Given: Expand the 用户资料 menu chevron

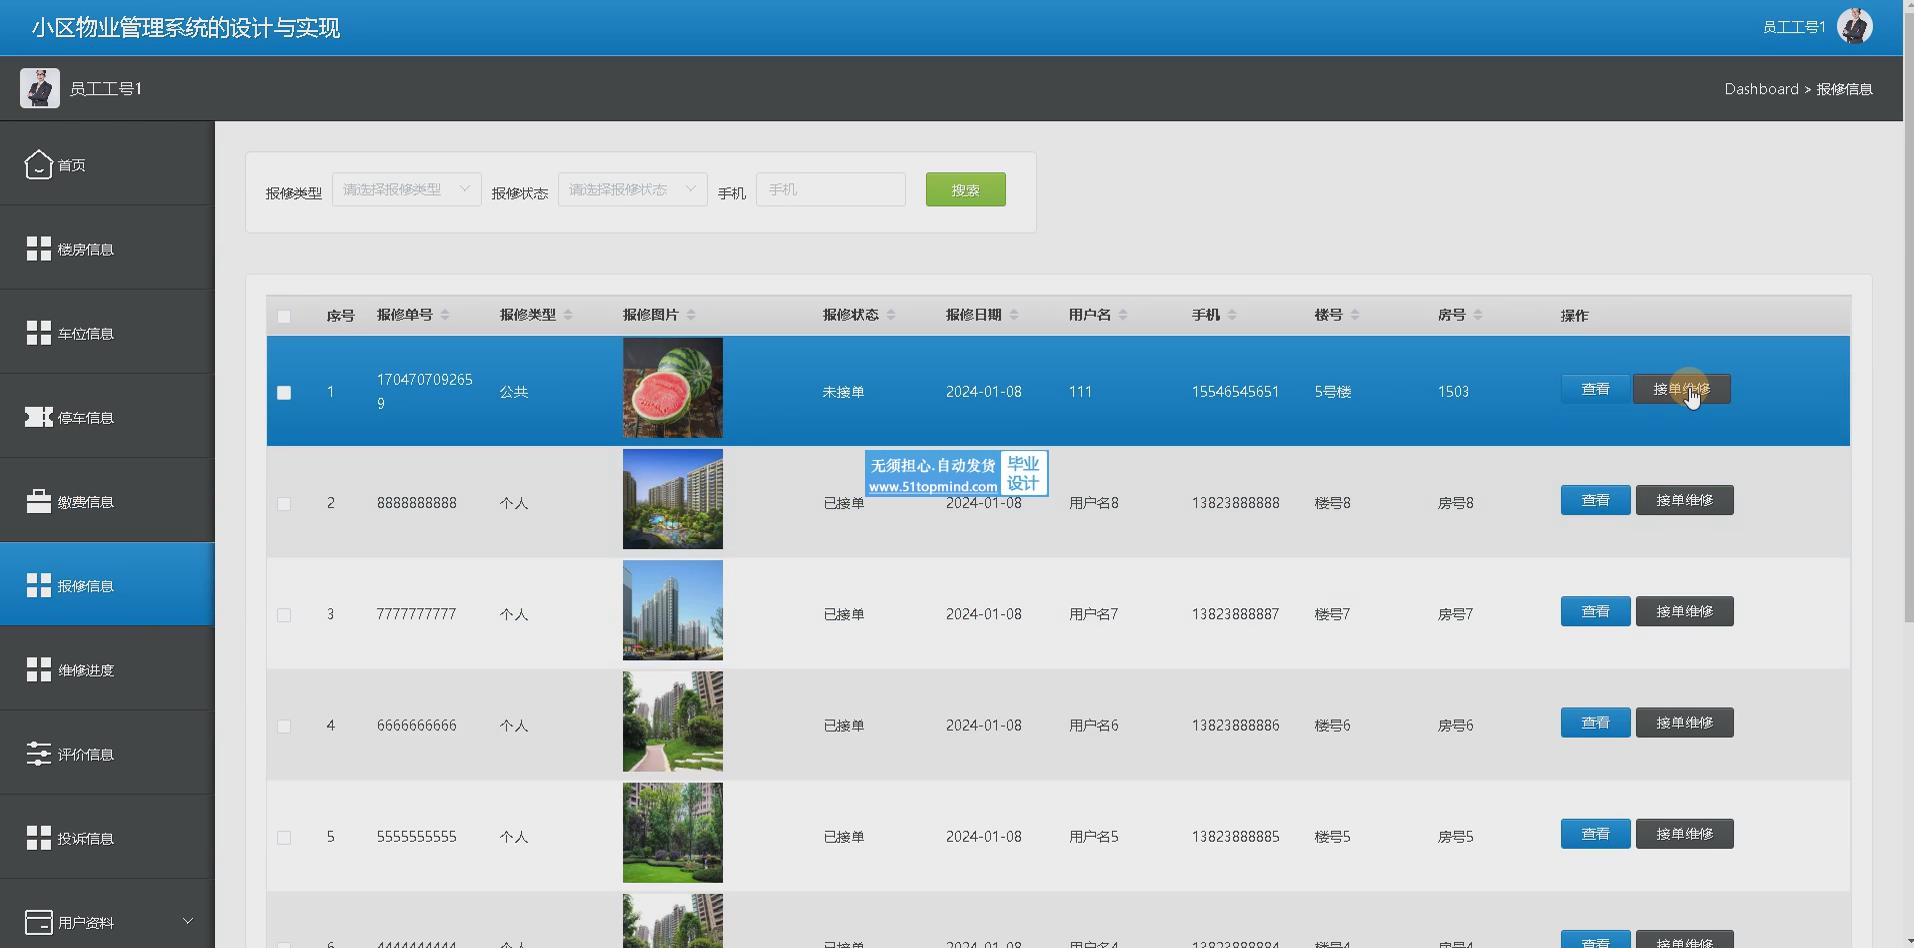Looking at the screenshot, I should (187, 921).
